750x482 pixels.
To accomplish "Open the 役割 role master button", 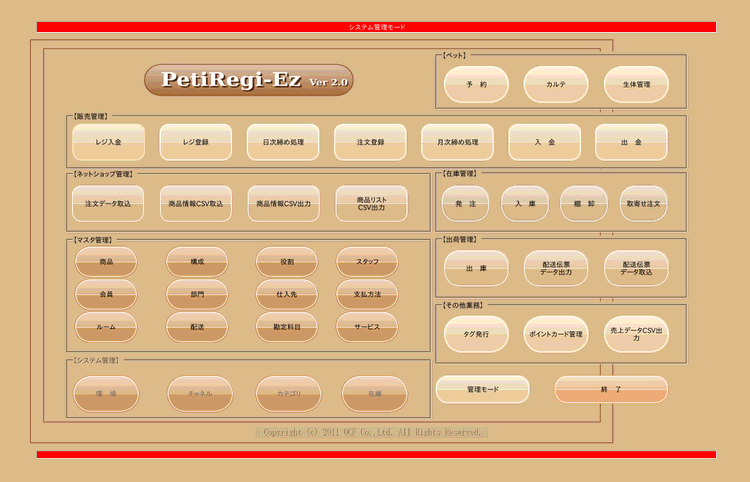I will 287,262.
